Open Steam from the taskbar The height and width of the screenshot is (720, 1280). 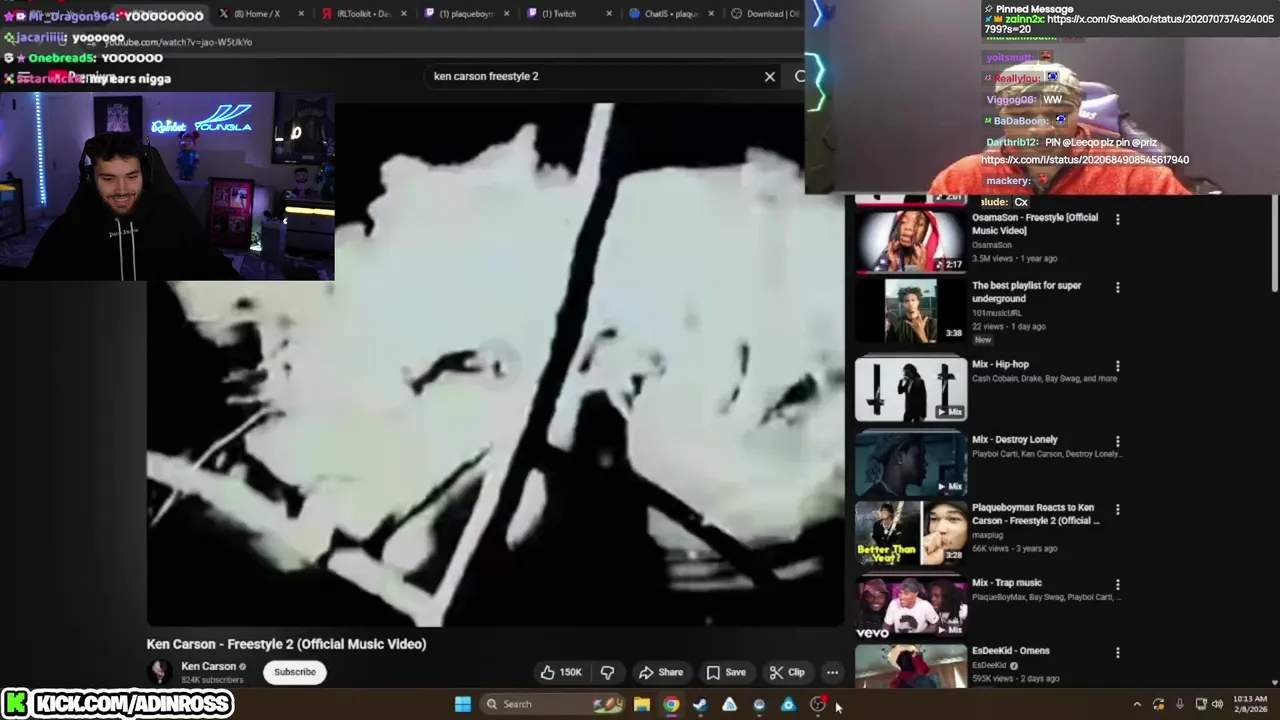[700, 704]
